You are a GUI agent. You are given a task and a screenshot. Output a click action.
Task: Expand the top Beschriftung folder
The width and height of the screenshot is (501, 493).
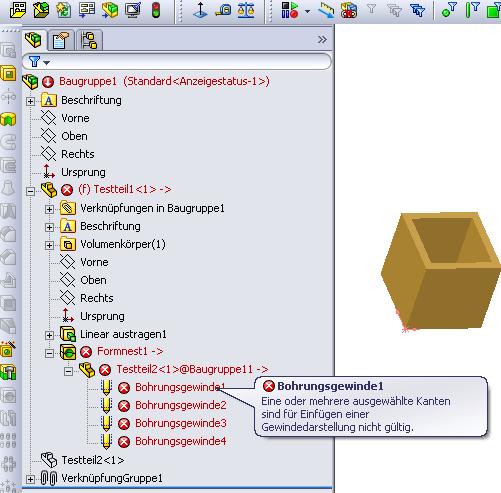(30, 101)
